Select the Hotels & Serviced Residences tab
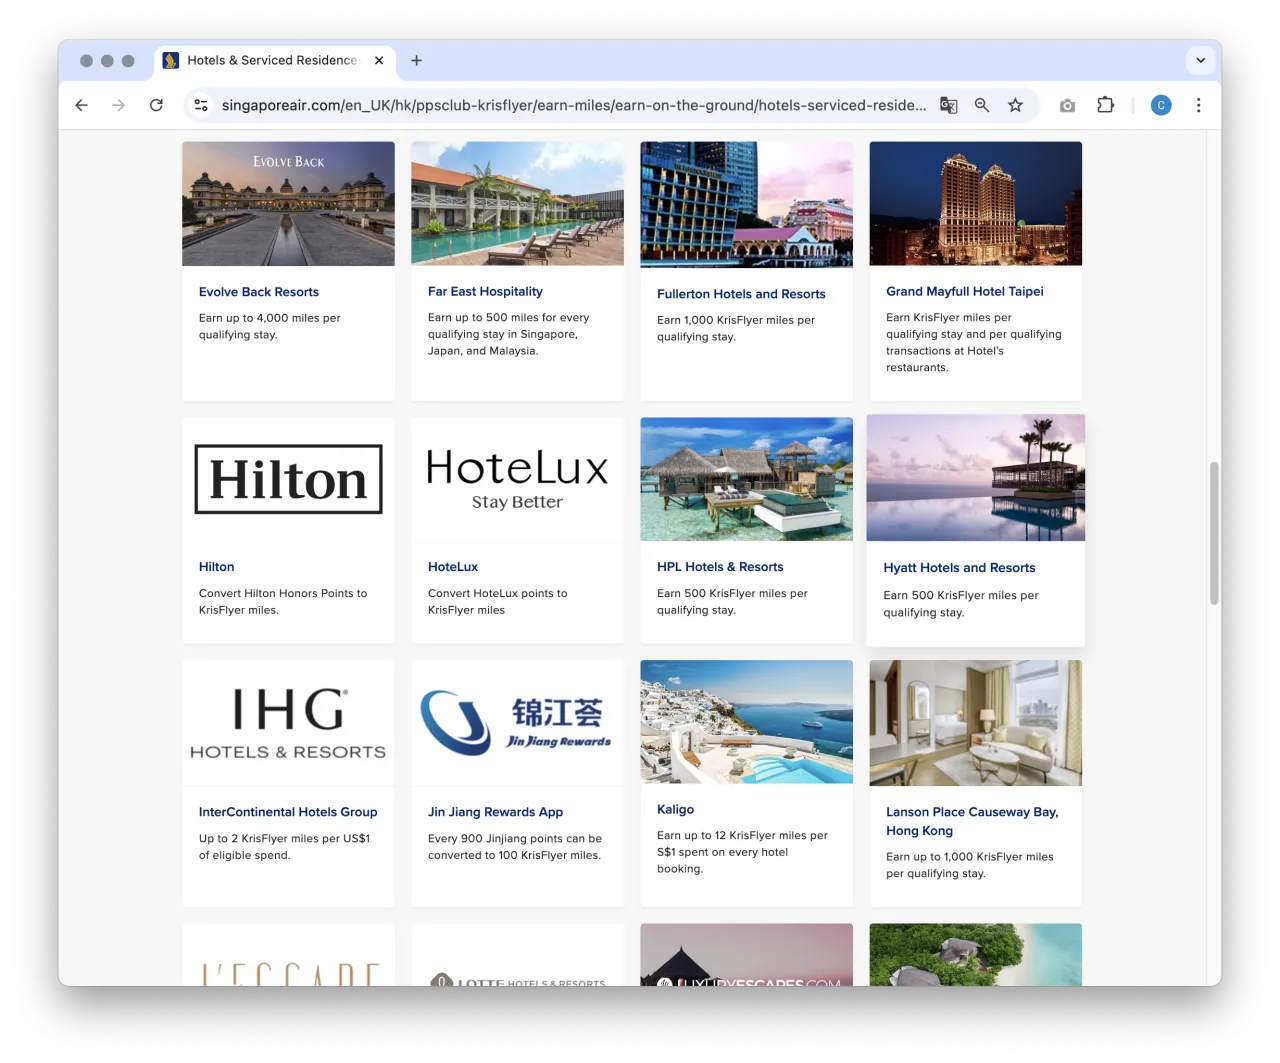 (275, 60)
